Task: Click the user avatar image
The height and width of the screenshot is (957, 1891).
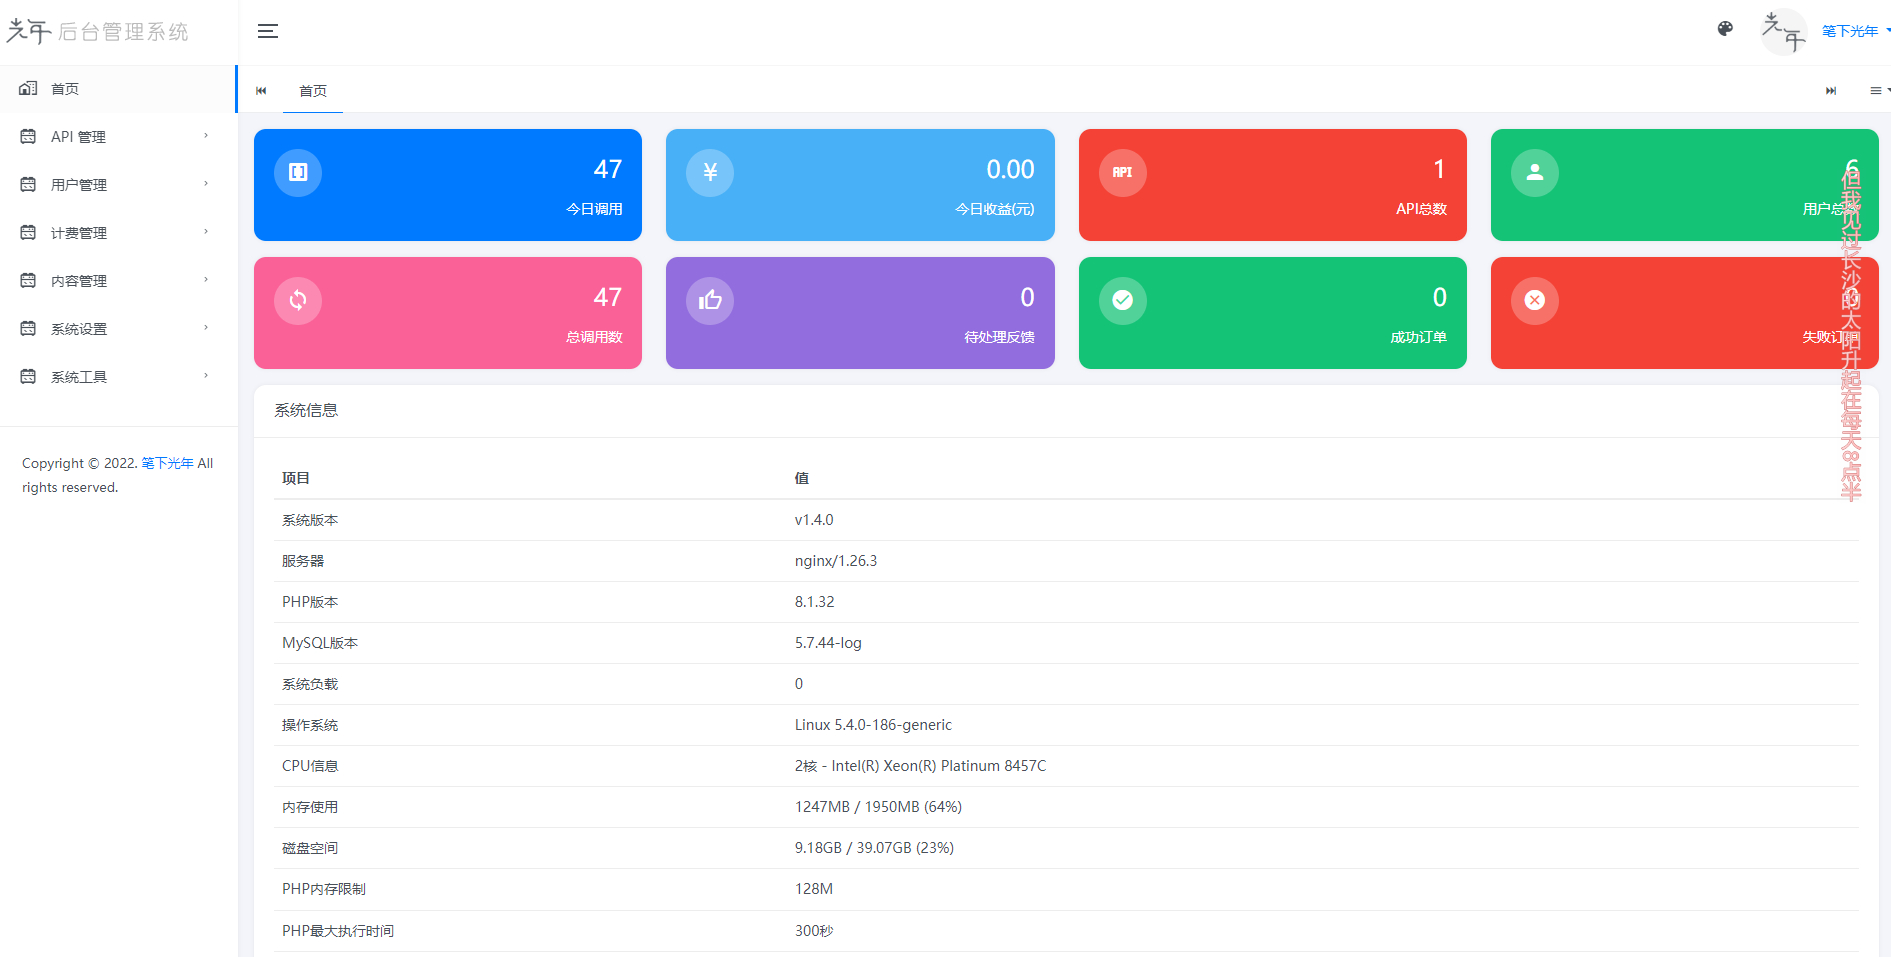Action: point(1783,32)
